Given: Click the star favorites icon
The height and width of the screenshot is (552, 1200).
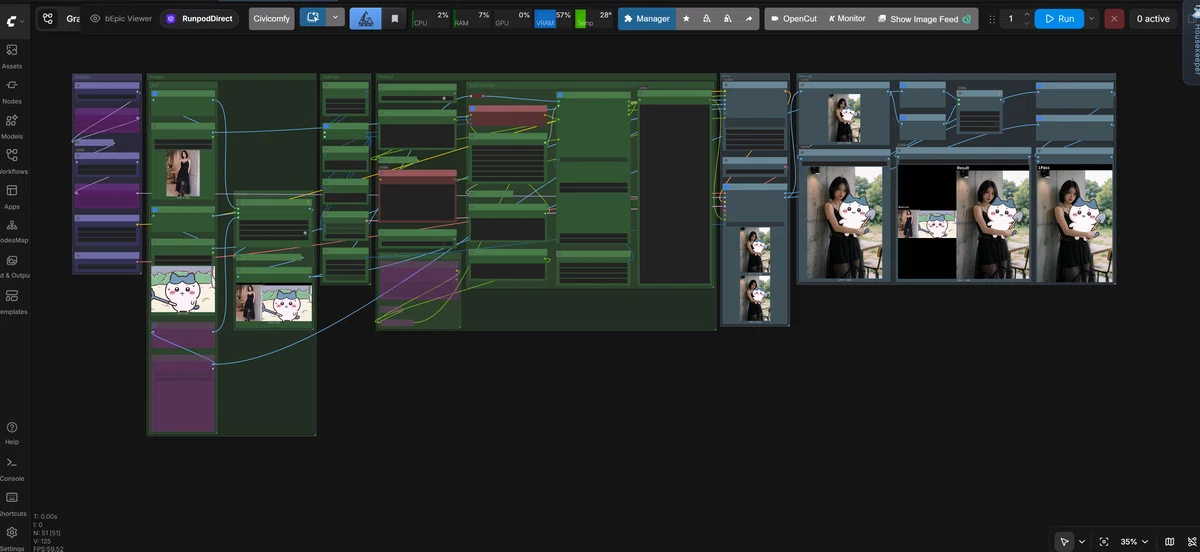Looking at the screenshot, I should click(x=686, y=19).
